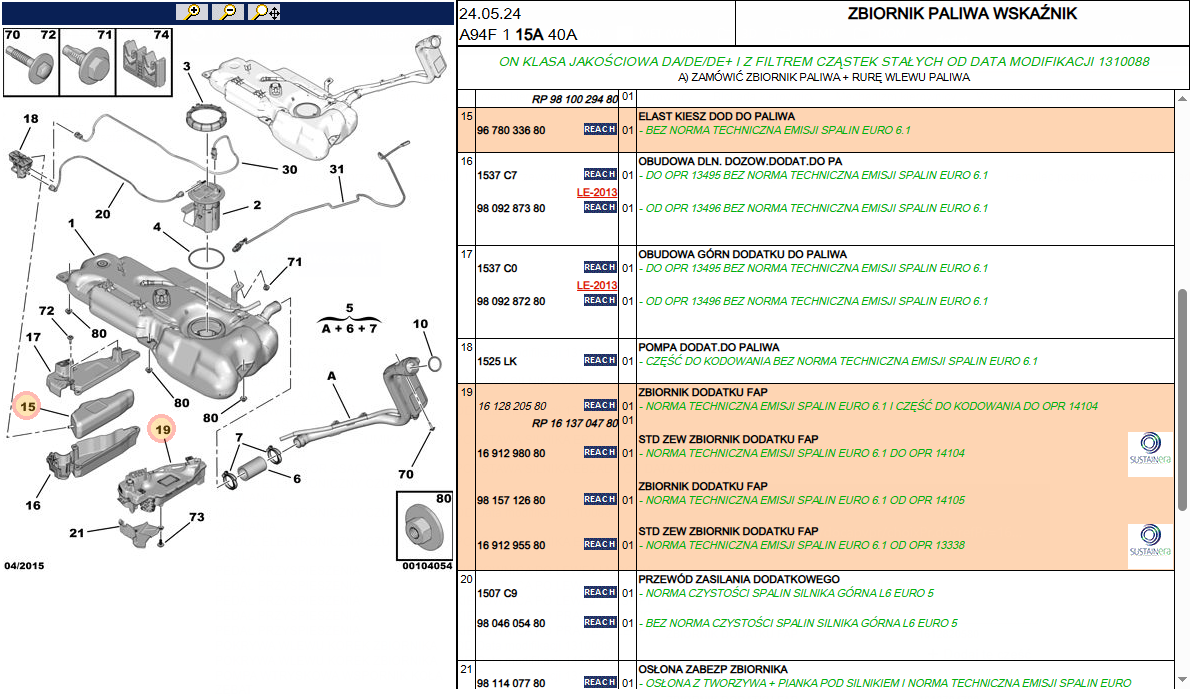Select diagram callout 31

pos(337,169)
